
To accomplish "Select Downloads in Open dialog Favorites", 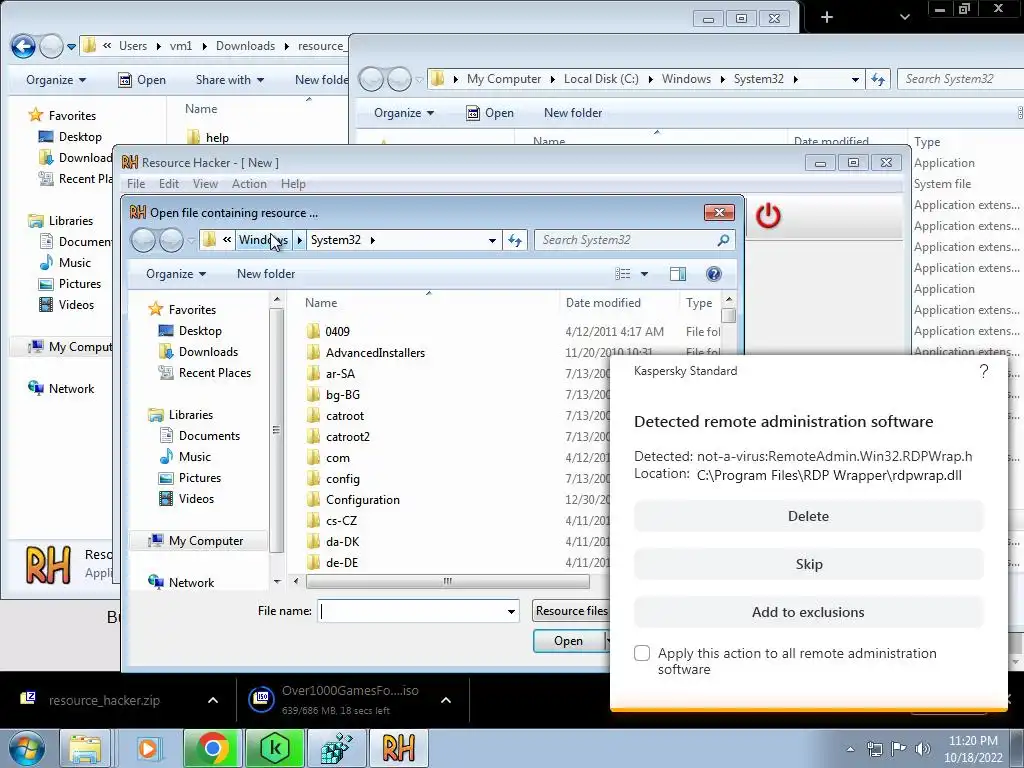I will coord(208,352).
